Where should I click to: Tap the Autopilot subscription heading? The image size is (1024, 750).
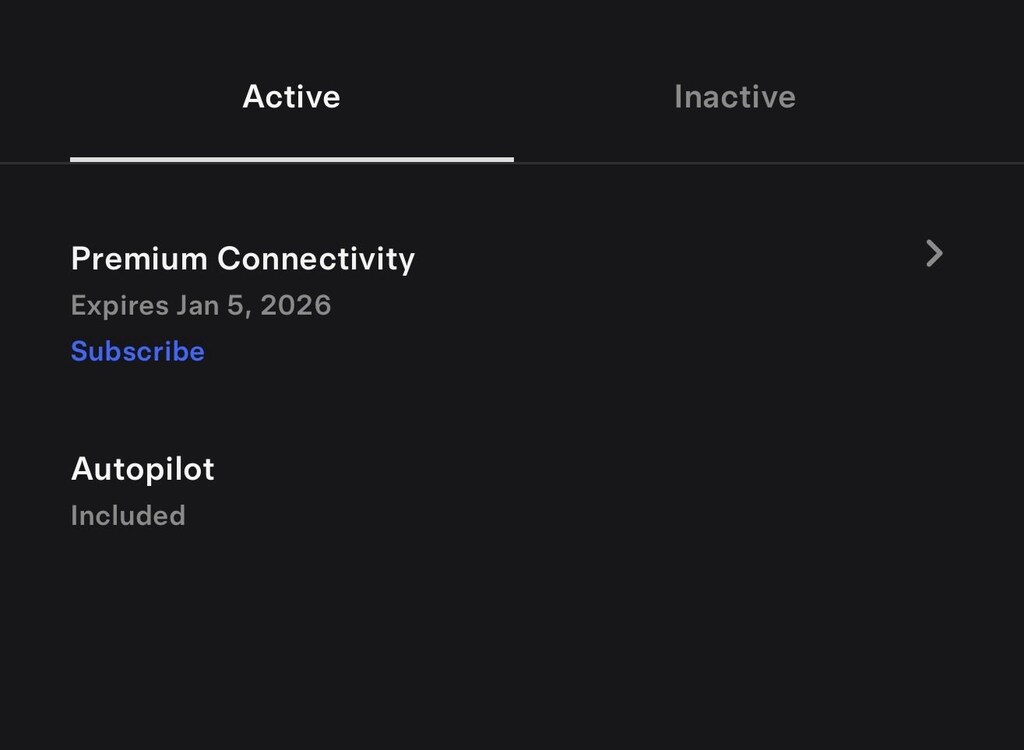coord(143,469)
